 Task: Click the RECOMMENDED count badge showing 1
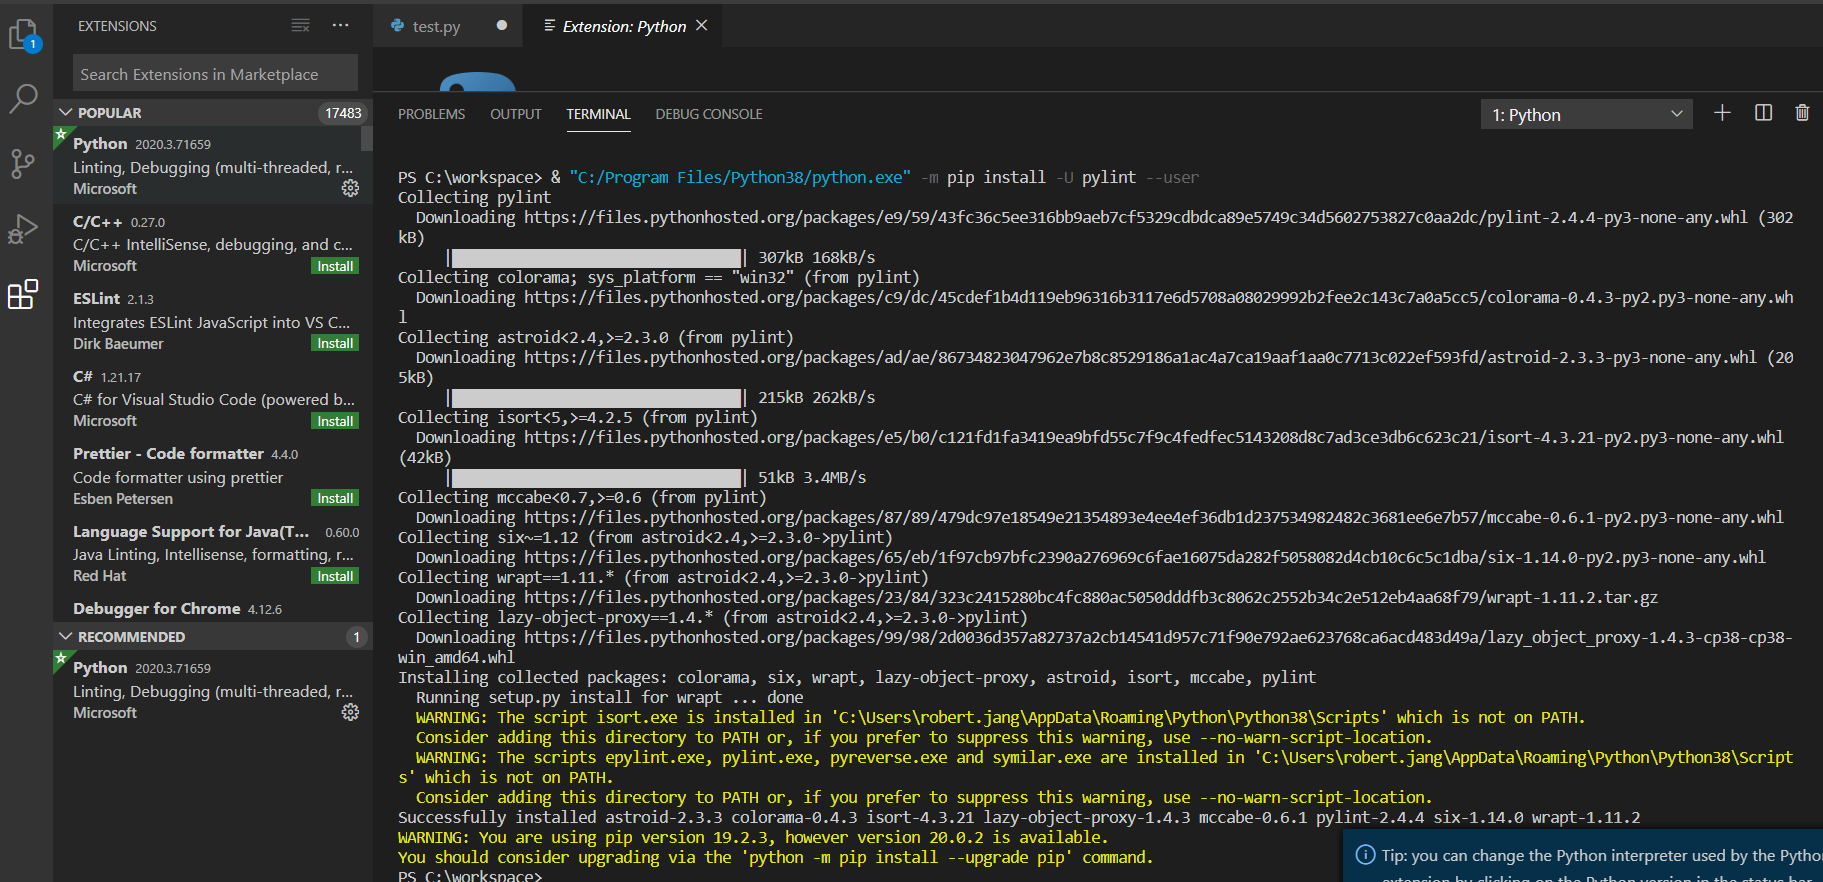[357, 637]
